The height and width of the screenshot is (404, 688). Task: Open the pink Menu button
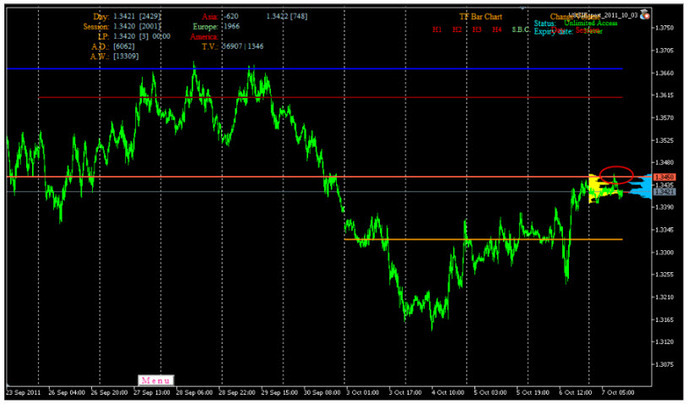tap(156, 380)
